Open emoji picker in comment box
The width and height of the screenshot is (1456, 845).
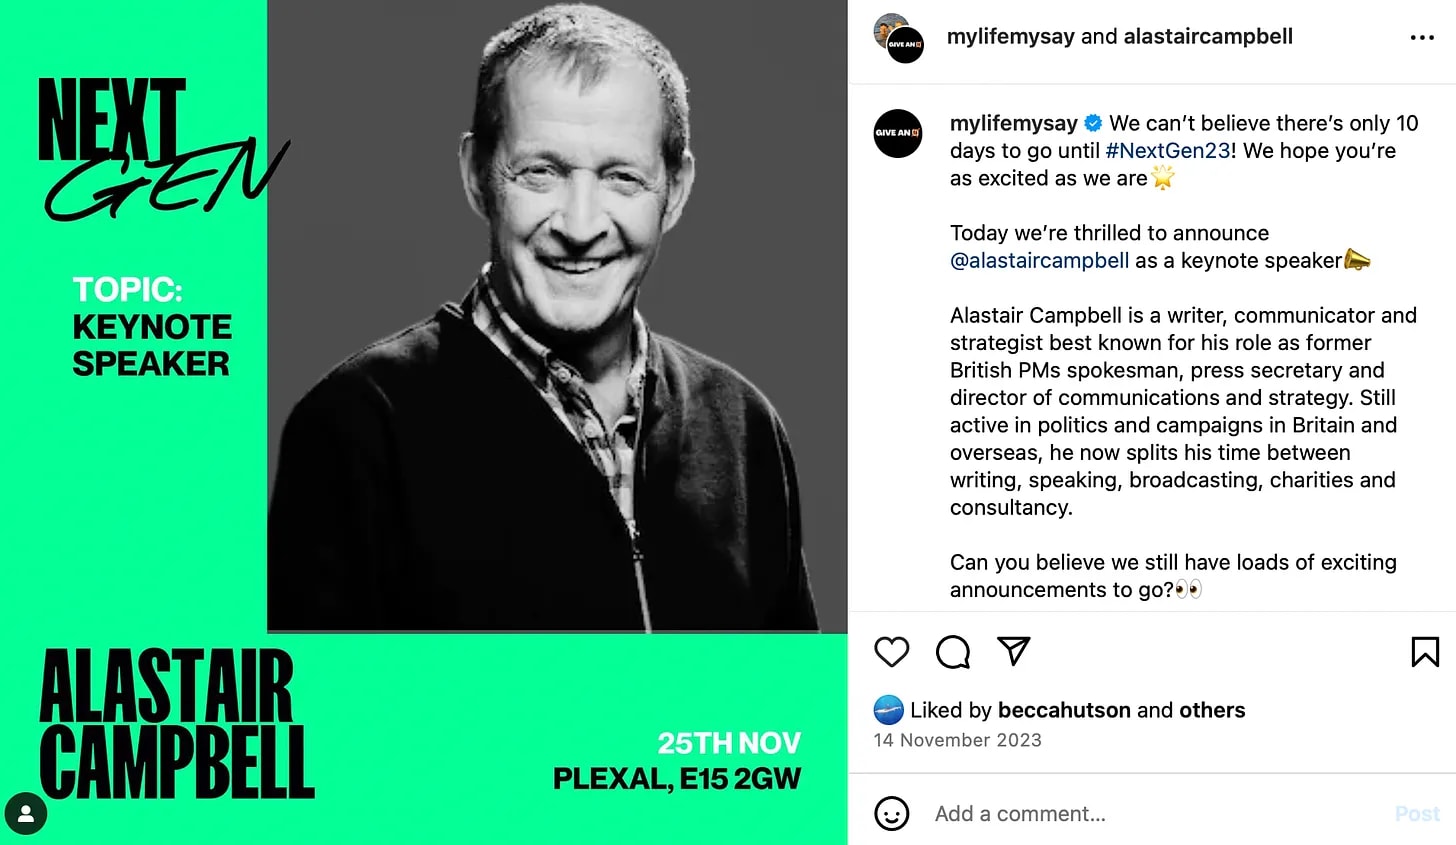(891, 813)
